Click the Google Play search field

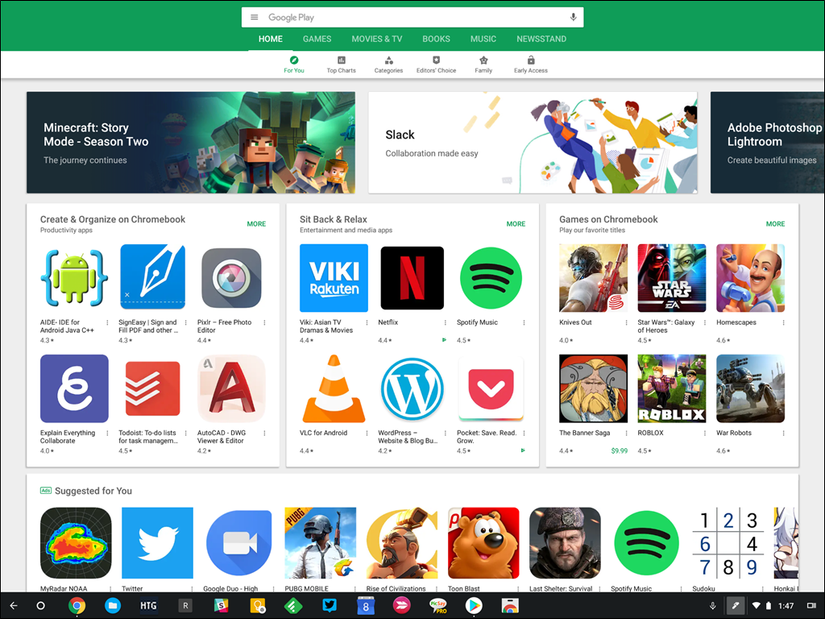pyautogui.click(x=412, y=17)
